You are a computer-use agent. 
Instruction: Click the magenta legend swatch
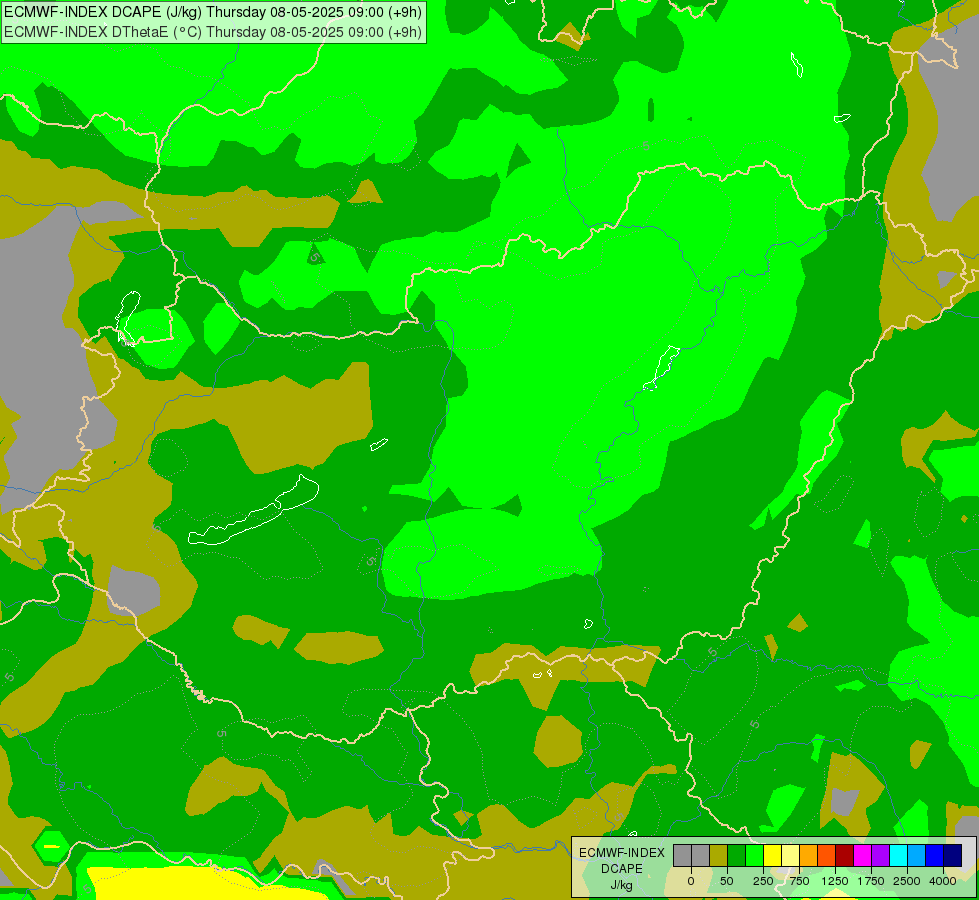[862, 855]
